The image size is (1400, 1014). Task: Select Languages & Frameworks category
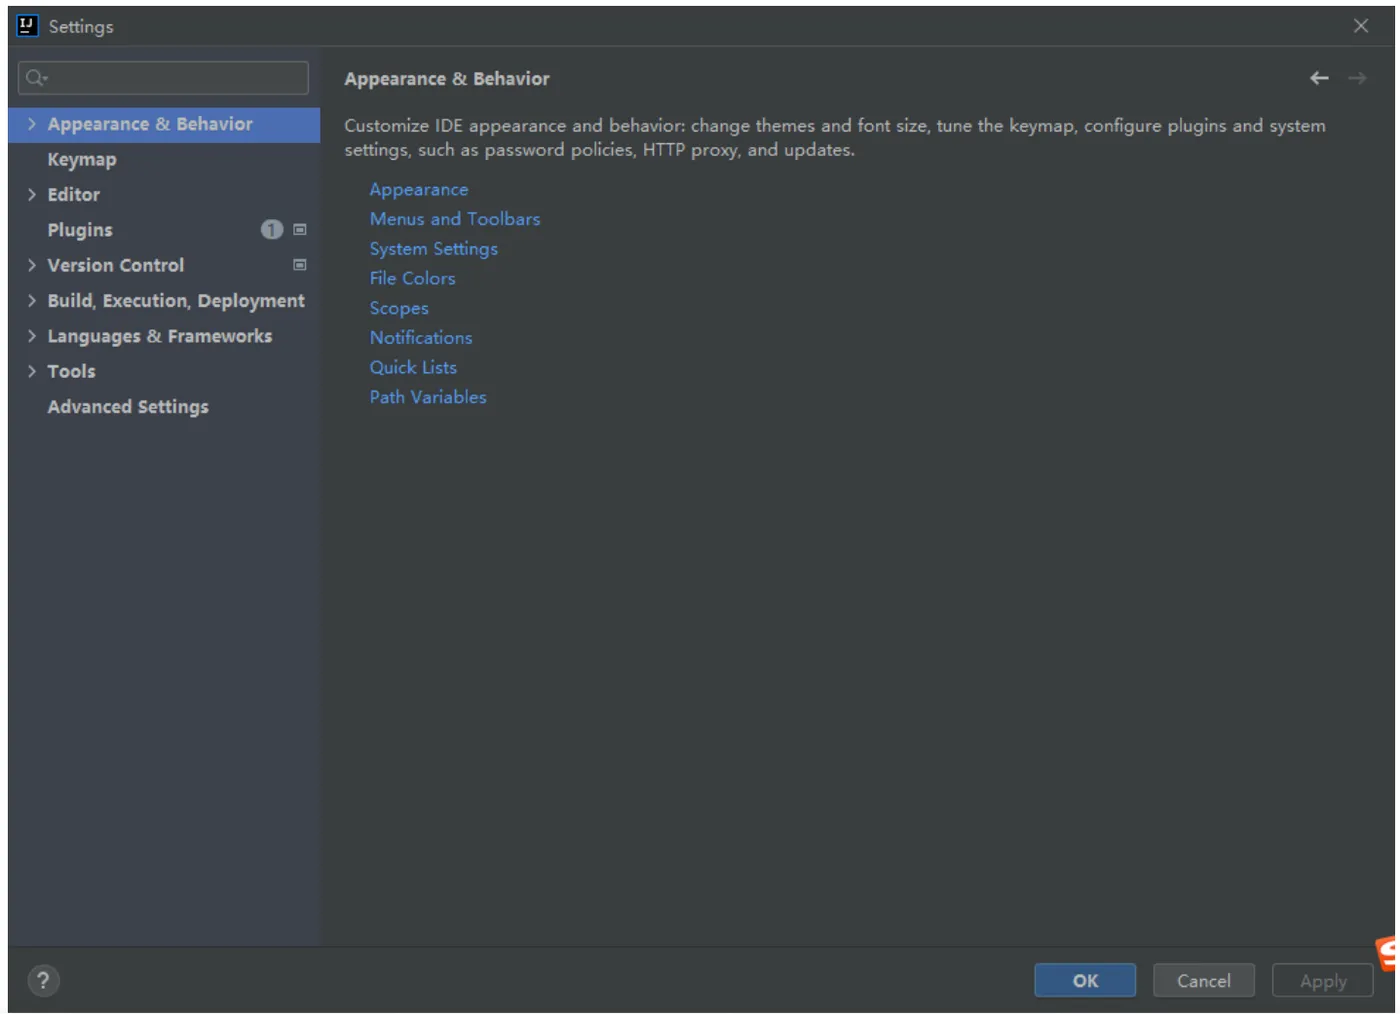[164, 336]
